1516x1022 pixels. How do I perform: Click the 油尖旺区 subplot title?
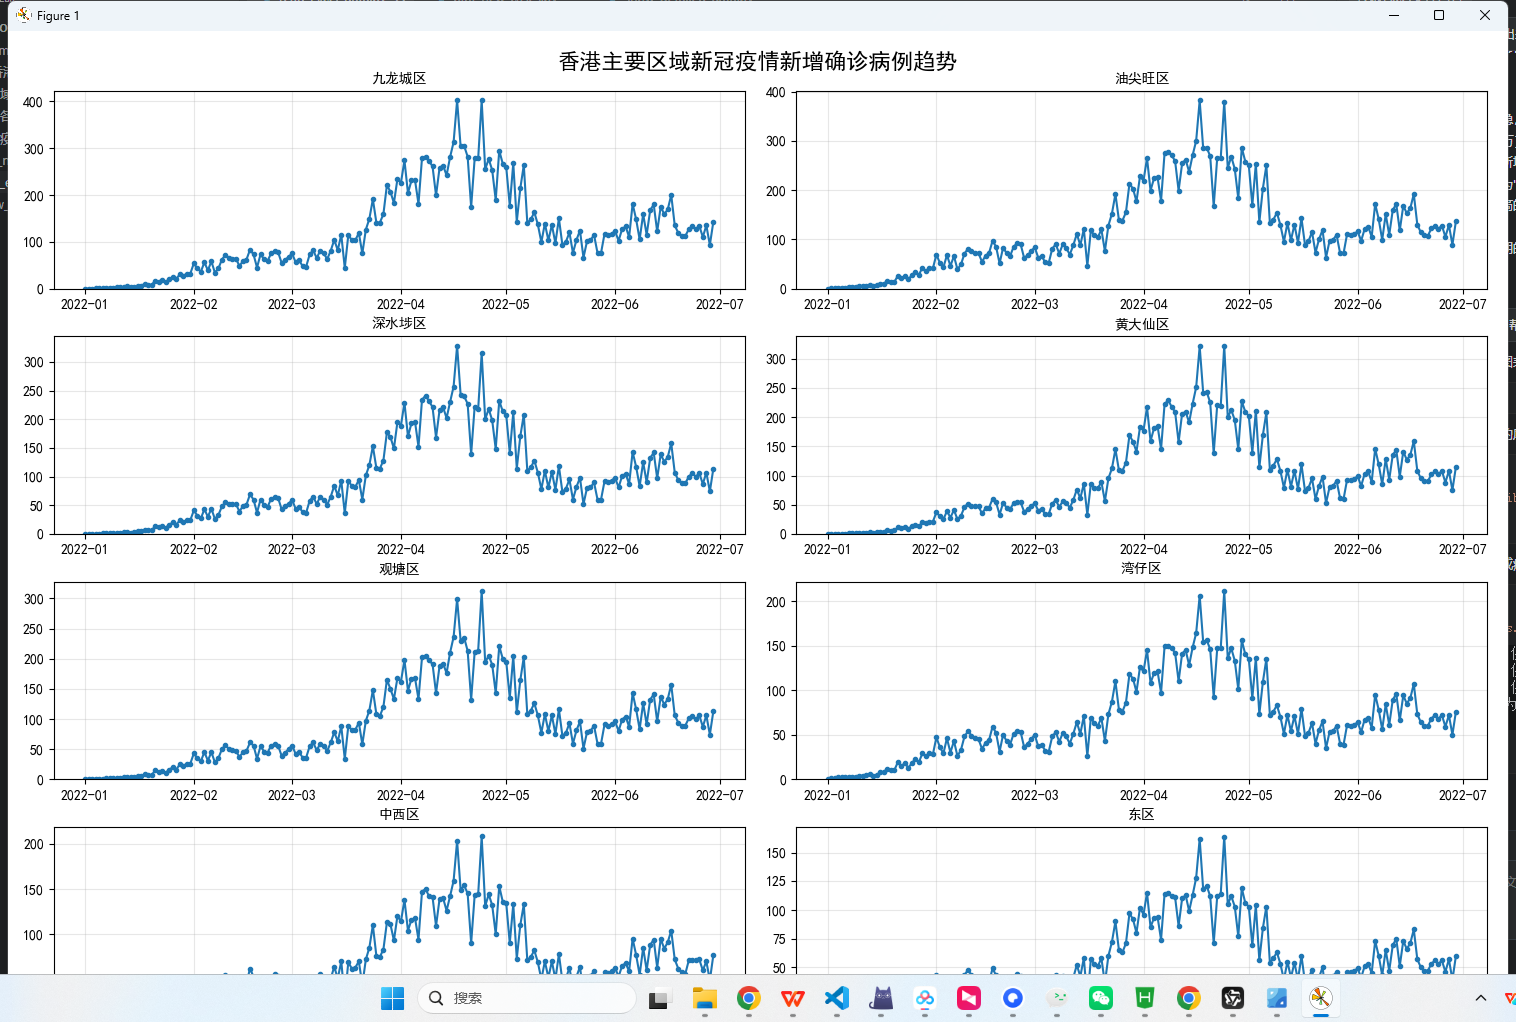pyautogui.click(x=1142, y=78)
